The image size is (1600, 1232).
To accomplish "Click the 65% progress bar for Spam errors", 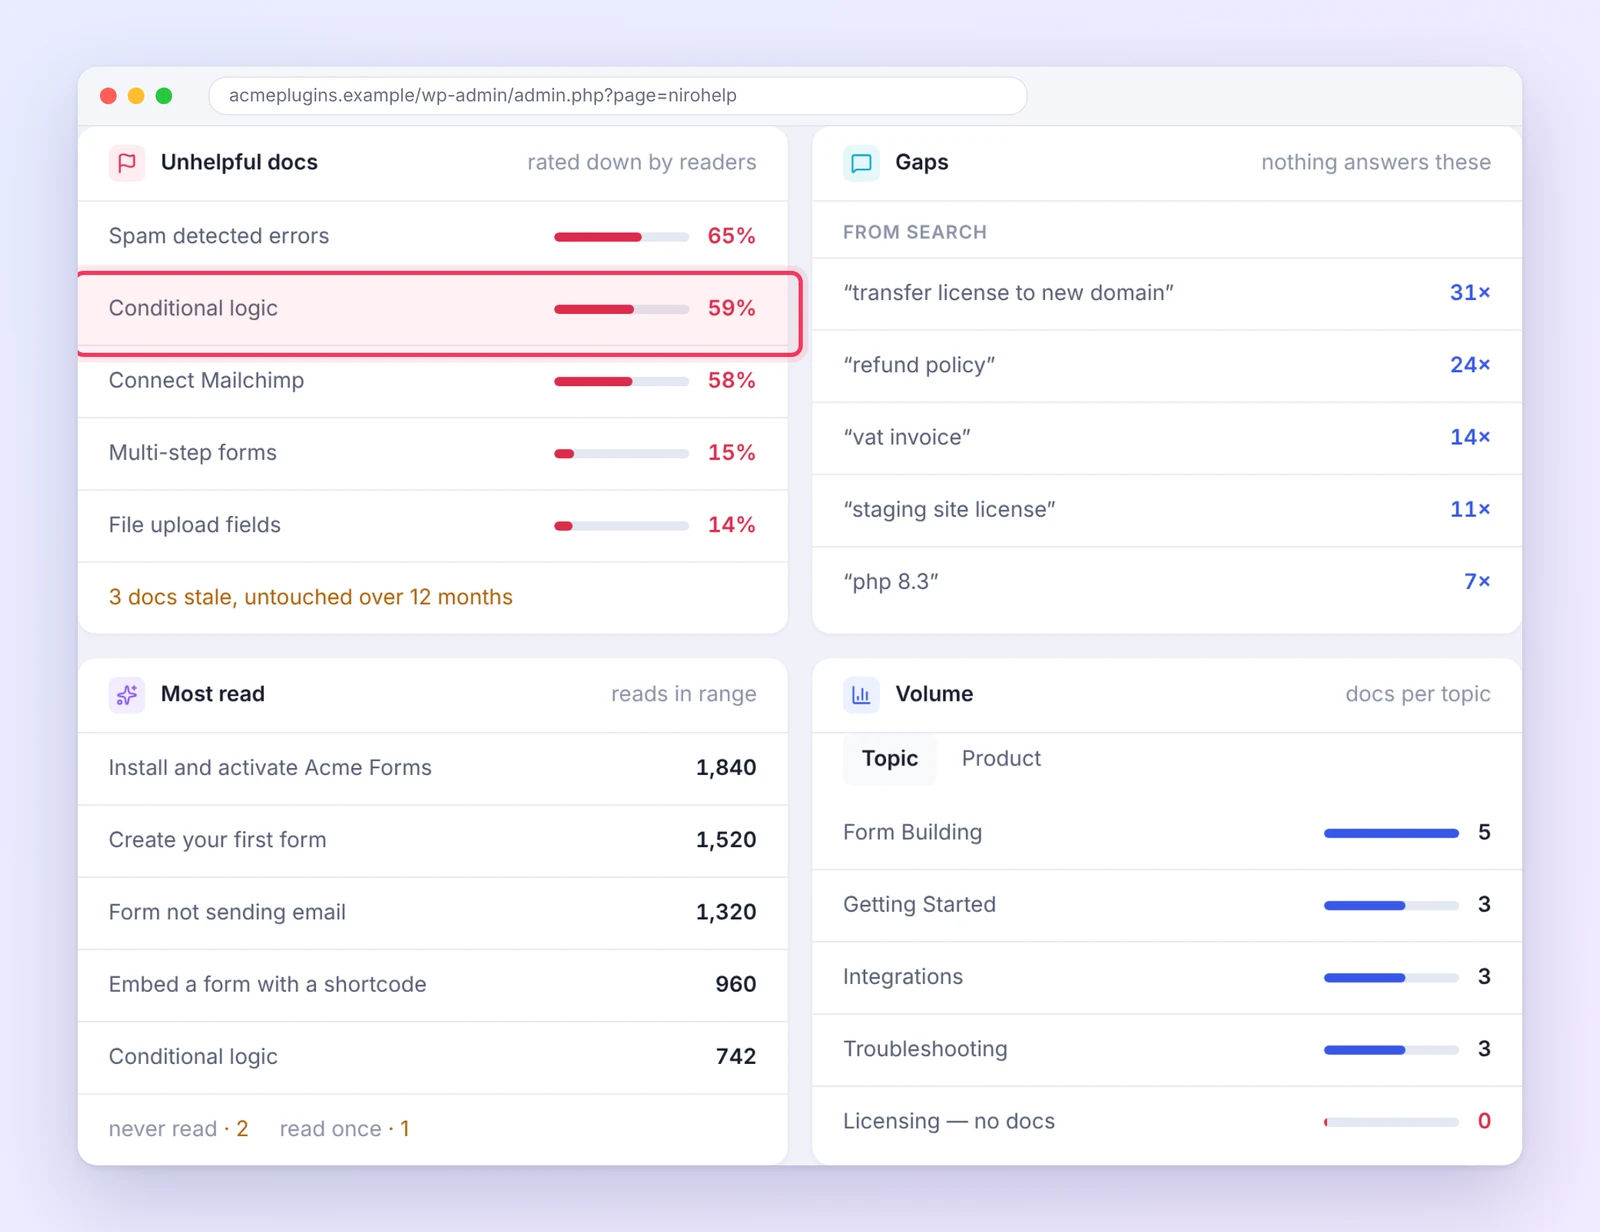I will click(622, 237).
